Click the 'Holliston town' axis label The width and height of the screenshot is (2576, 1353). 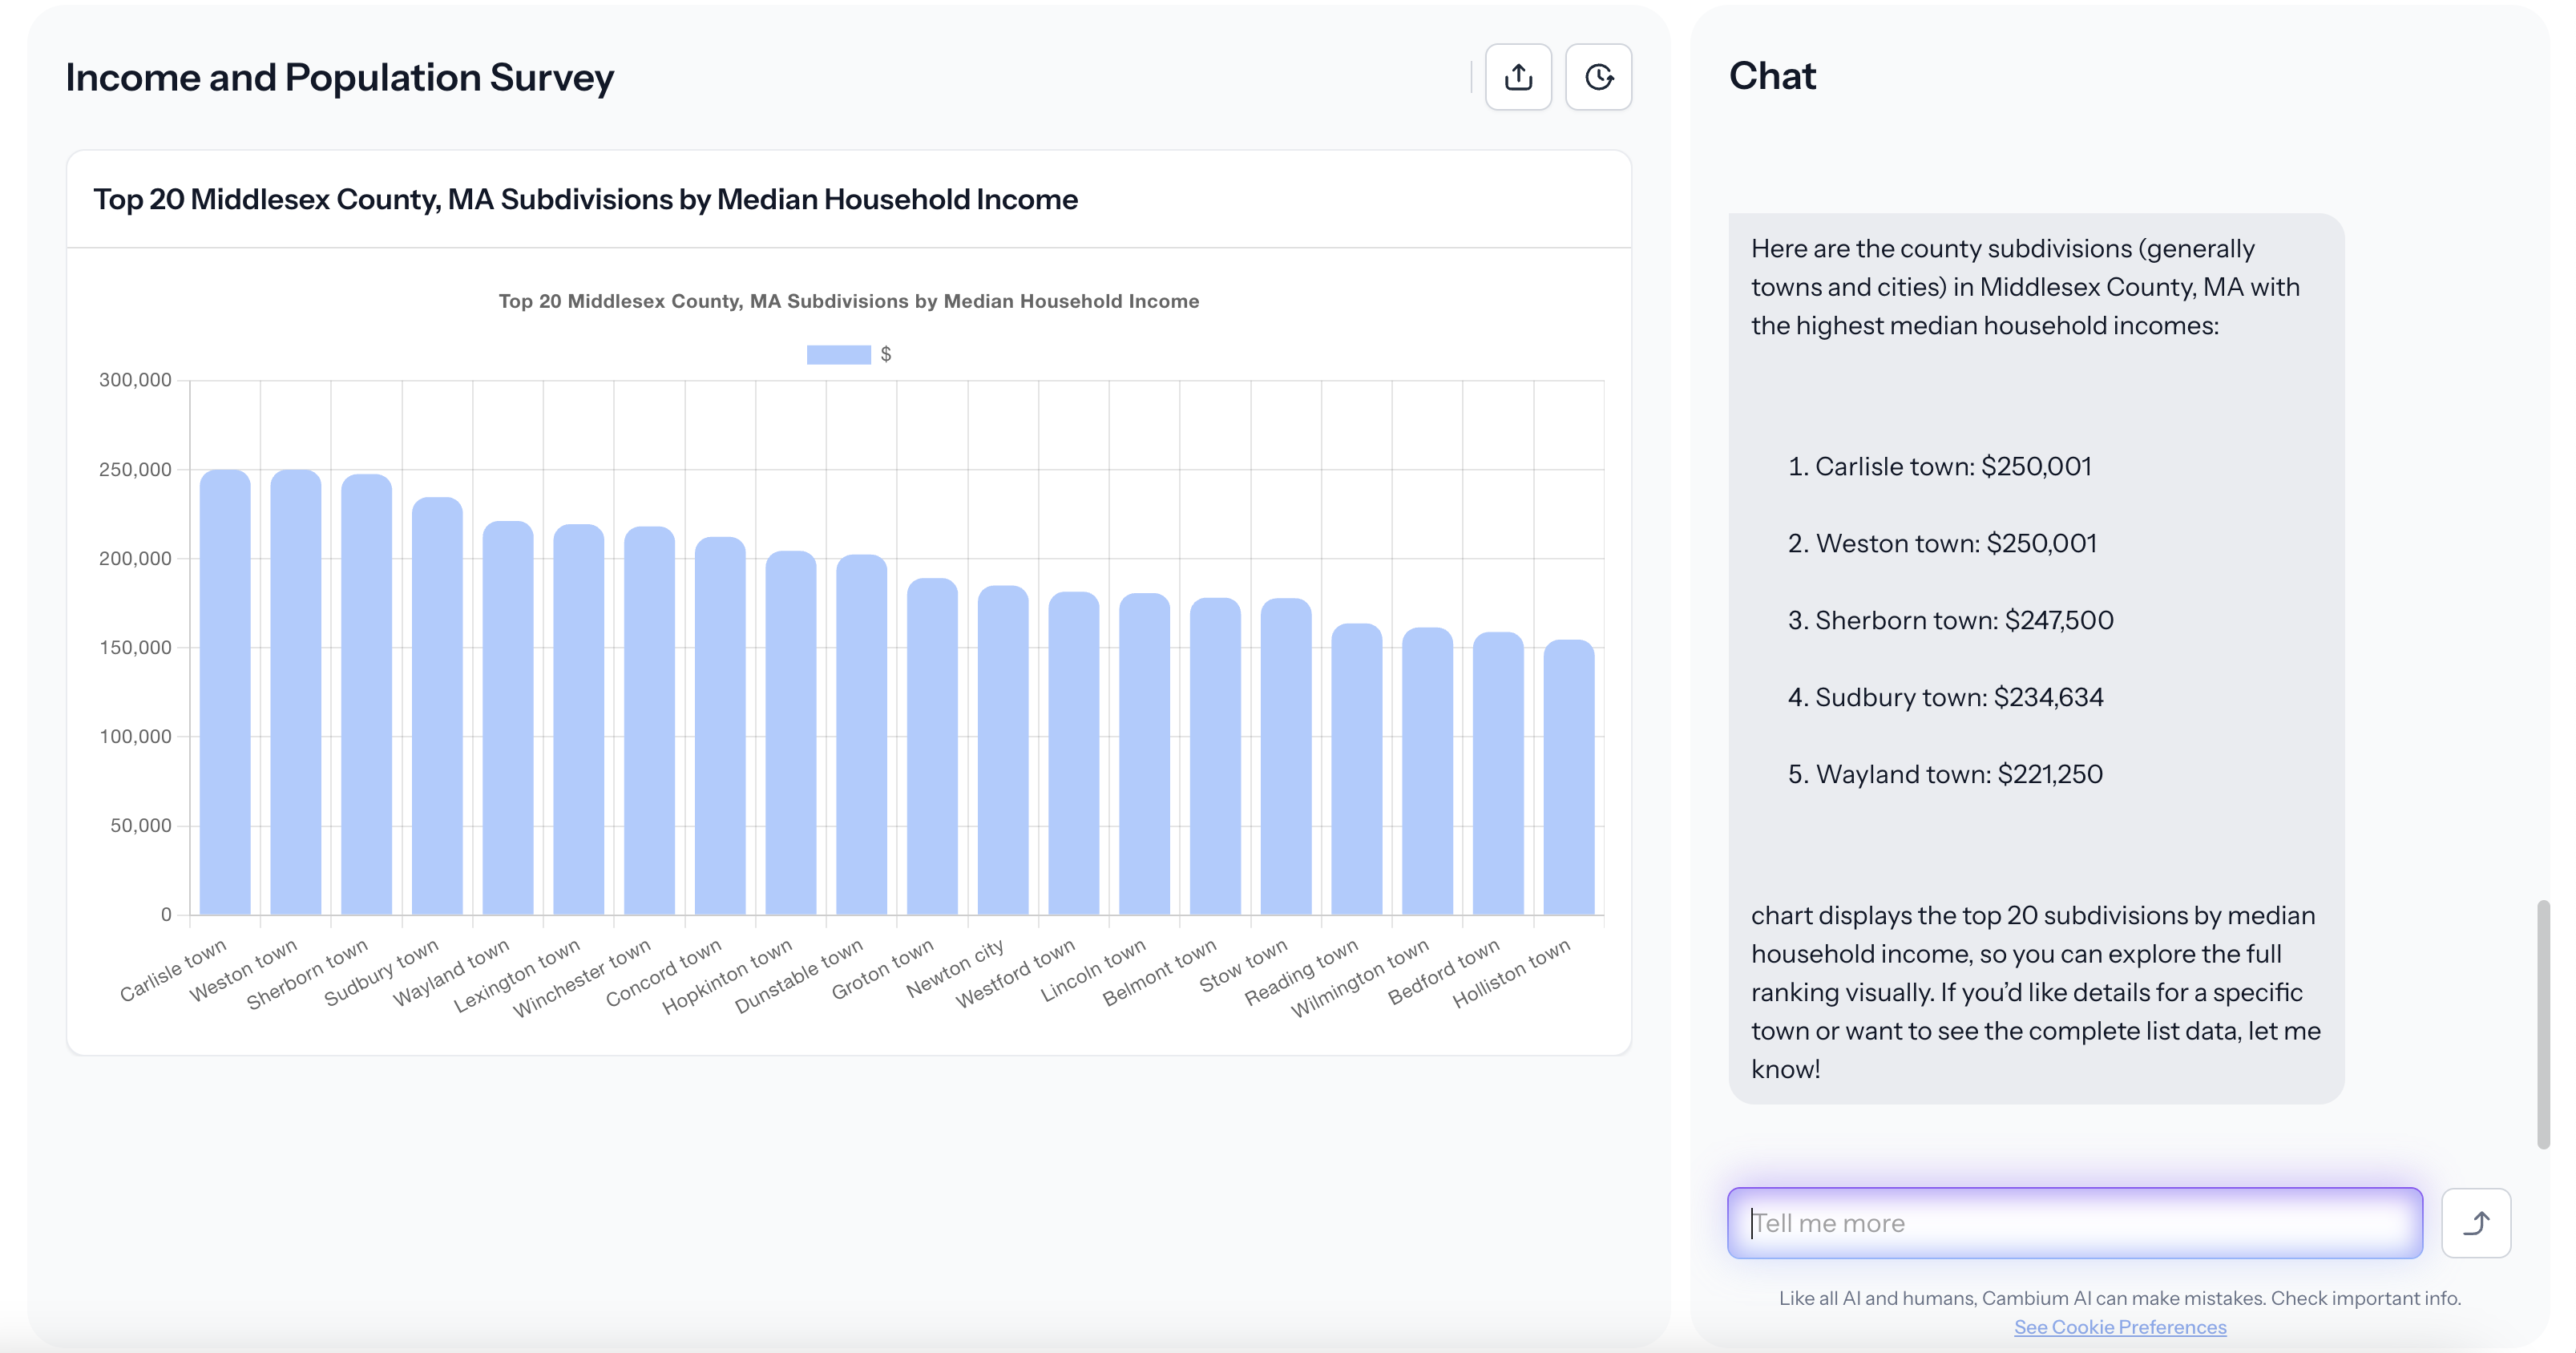click(1511, 973)
